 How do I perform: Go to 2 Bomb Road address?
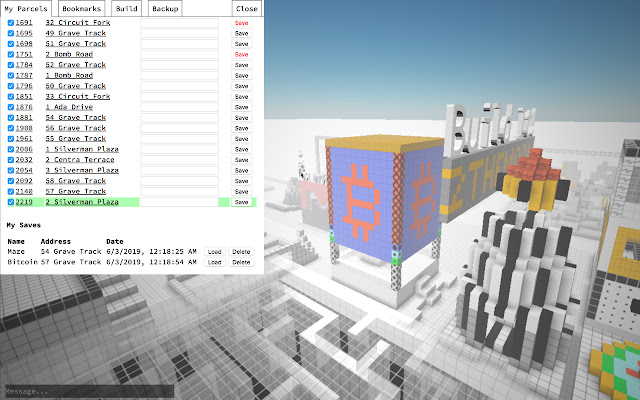pyautogui.click(x=69, y=54)
